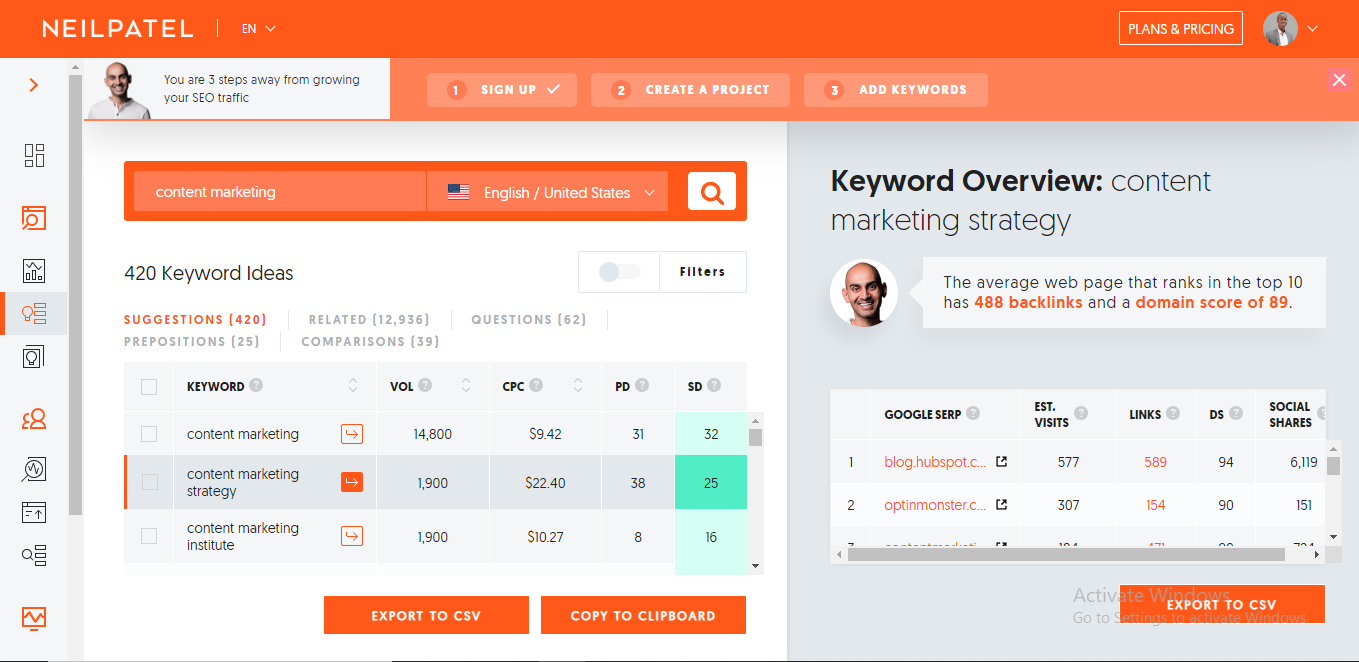Open arrow icon for content marketing strategy
The height and width of the screenshot is (662, 1359).
tap(352, 483)
